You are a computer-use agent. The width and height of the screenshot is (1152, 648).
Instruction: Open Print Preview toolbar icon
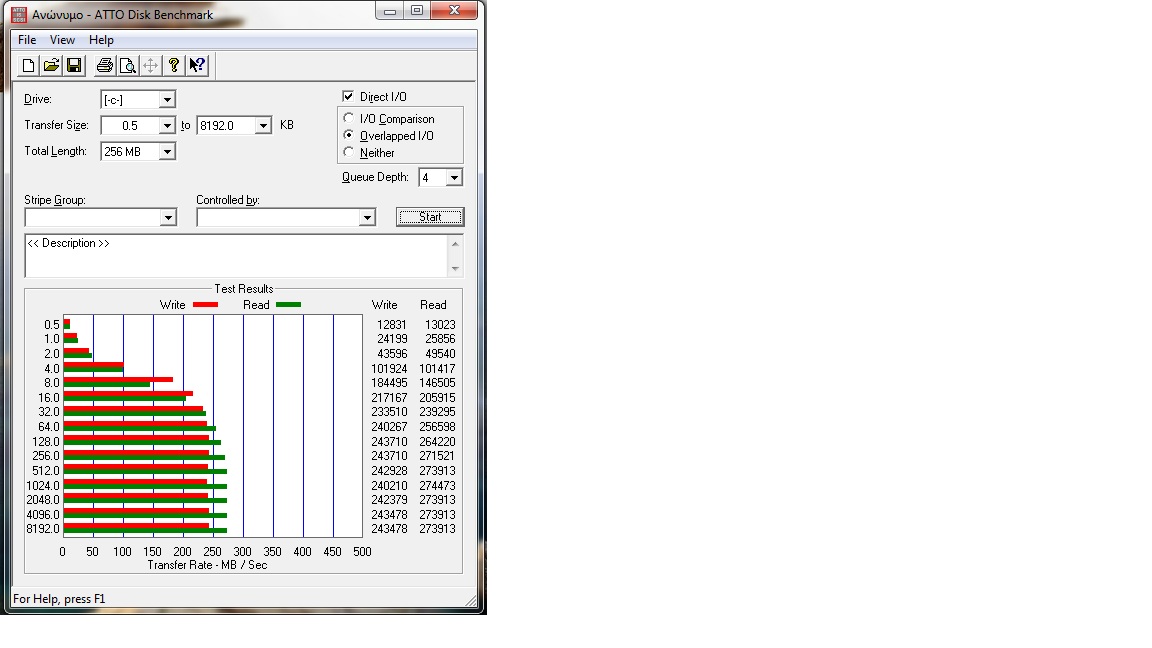128,65
